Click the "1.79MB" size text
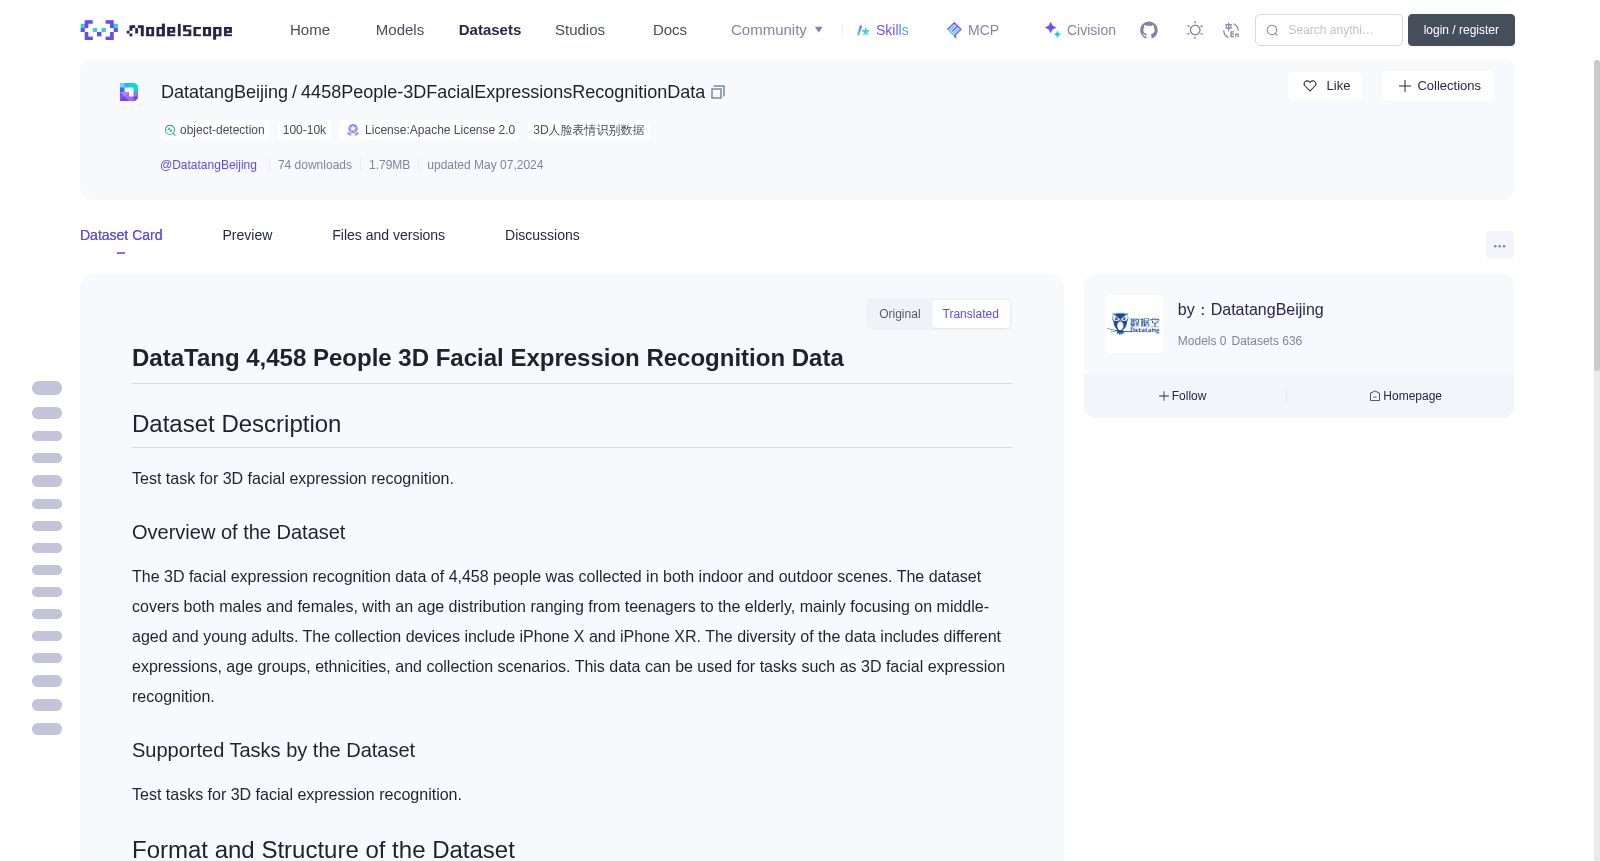The image size is (1600, 861). (389, 165)
